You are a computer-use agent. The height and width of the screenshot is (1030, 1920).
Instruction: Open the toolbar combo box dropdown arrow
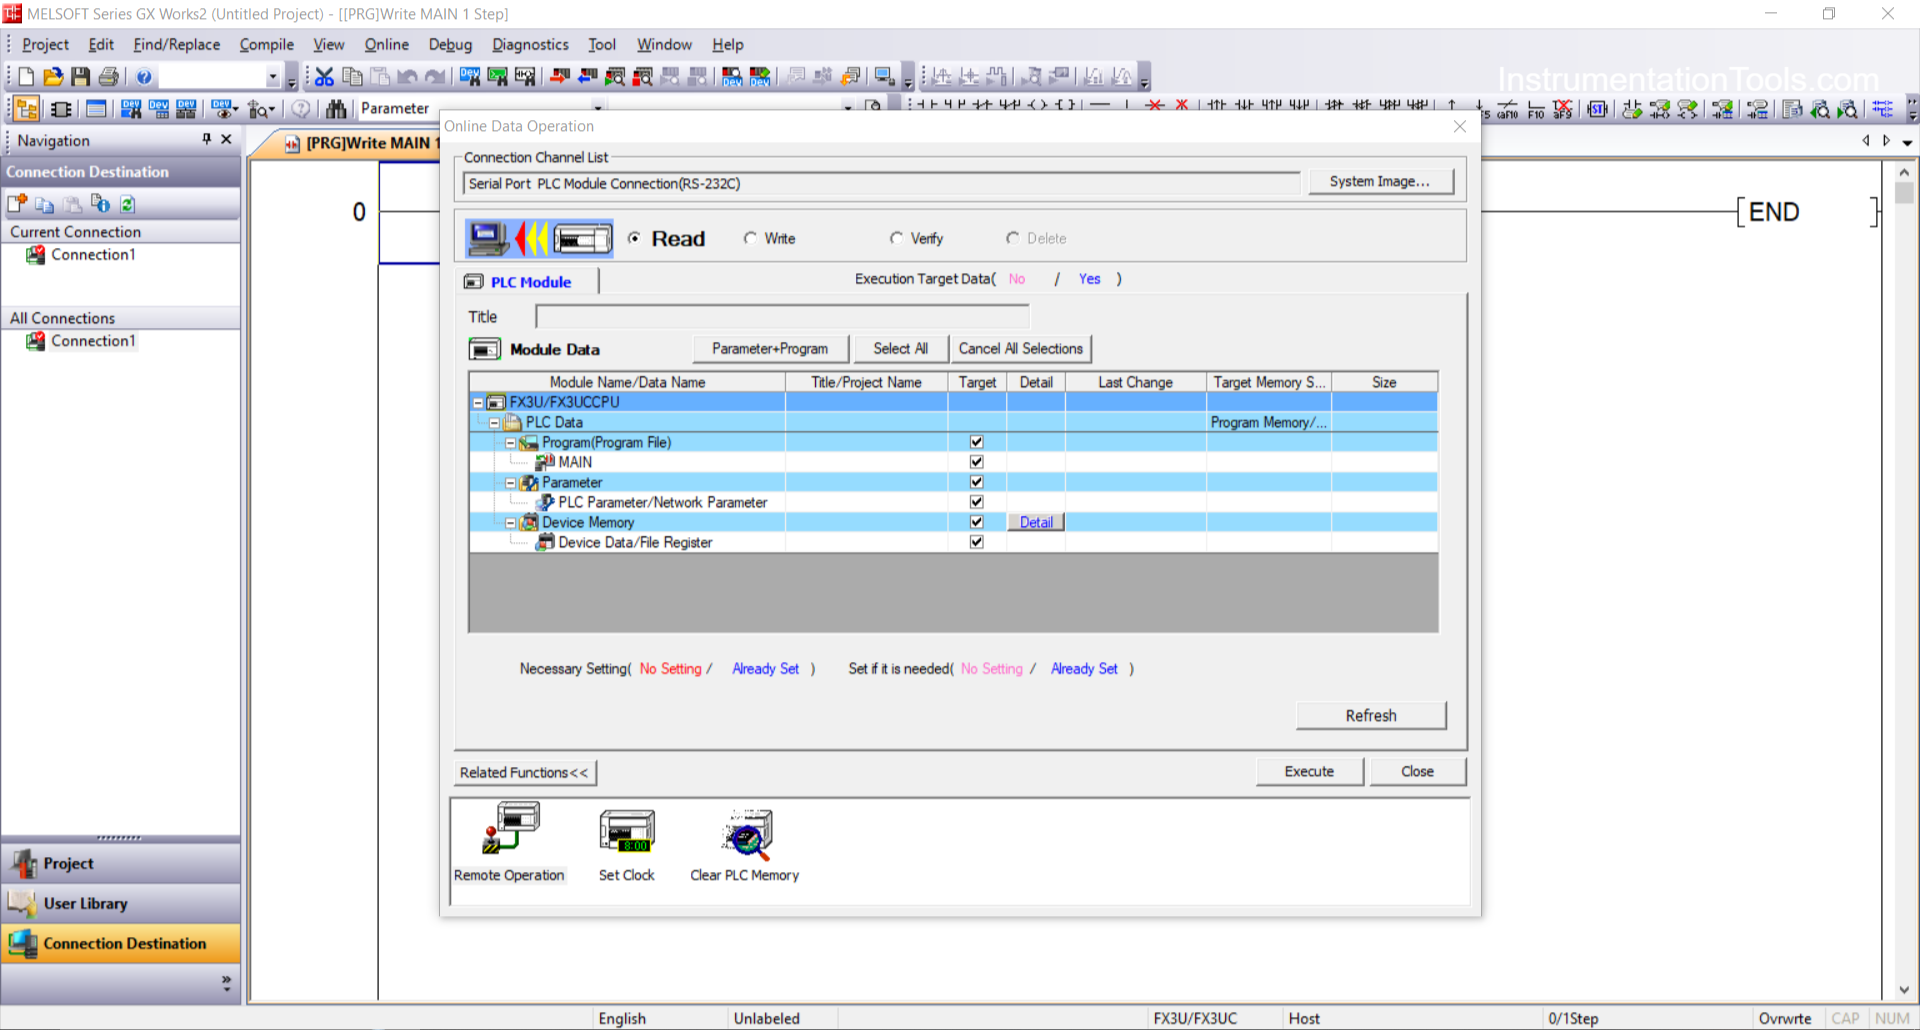[x=272, y=77]
